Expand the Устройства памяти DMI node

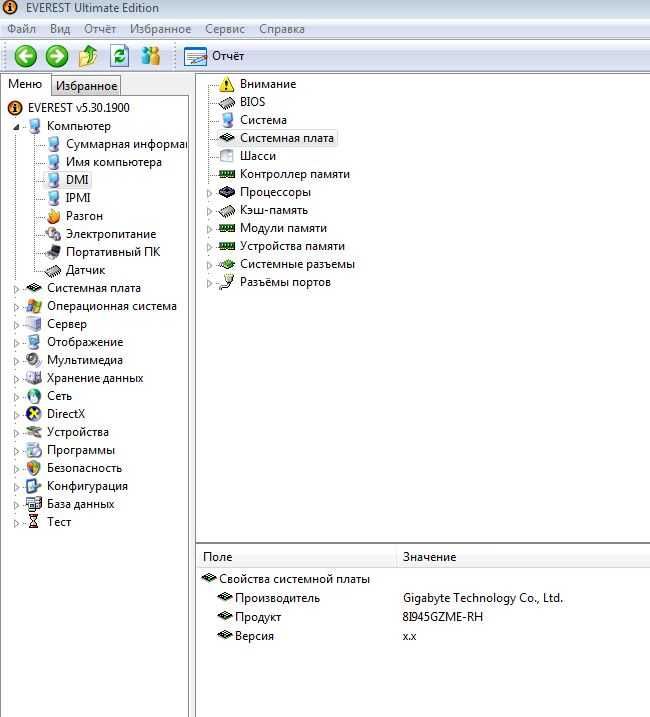(x=209, y=247)
